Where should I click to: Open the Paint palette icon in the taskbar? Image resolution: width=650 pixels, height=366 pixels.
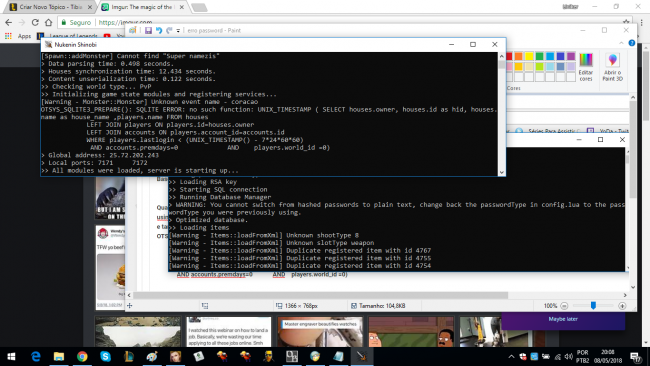152,356
